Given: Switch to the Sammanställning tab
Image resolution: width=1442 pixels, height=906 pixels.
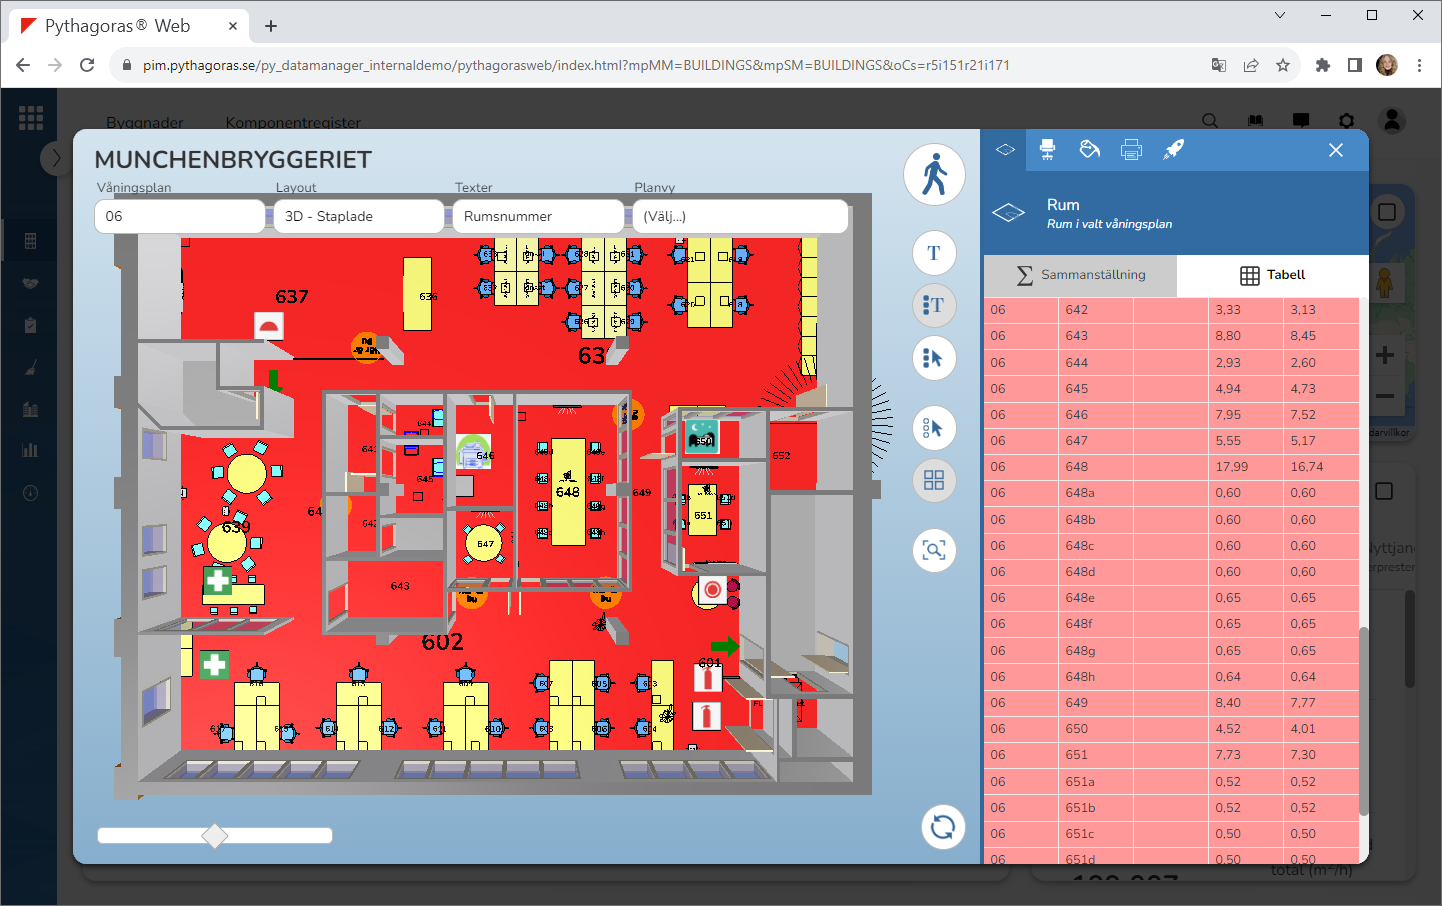Looking at the screenshot, I should (x=1081, y=275).
